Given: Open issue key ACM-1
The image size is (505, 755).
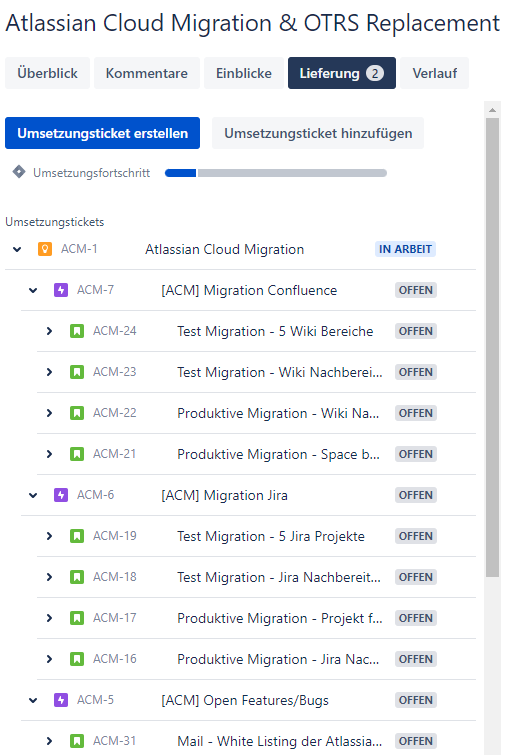Looking at the screenshot, I should [x=79, y=249].
